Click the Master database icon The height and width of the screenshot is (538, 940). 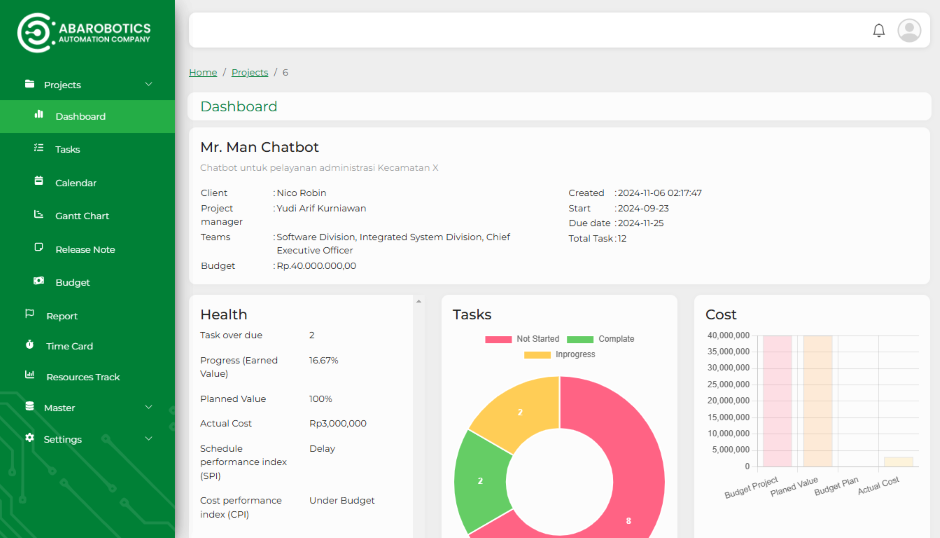(29, 406)
